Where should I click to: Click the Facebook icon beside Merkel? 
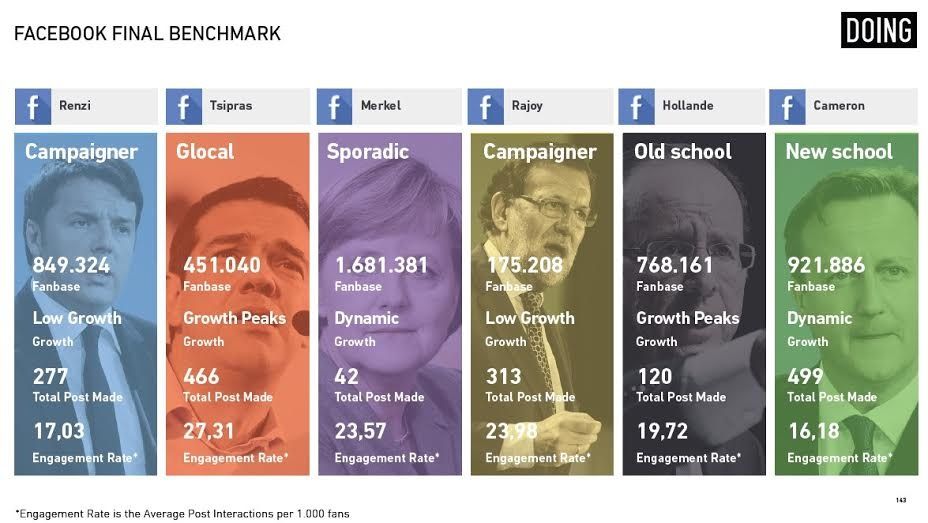pyautogui.click(x=334, y=106)
